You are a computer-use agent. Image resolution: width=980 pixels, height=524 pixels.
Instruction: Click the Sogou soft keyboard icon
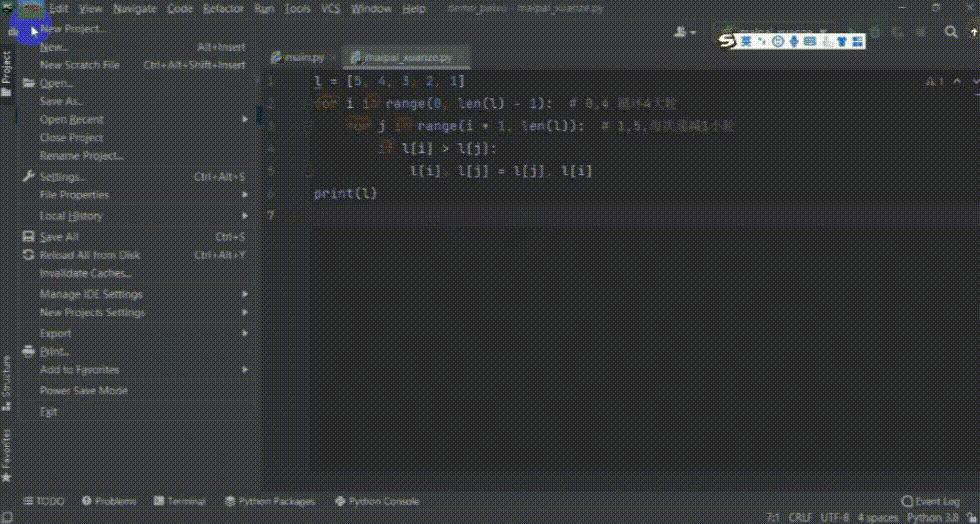pos(810,42)
